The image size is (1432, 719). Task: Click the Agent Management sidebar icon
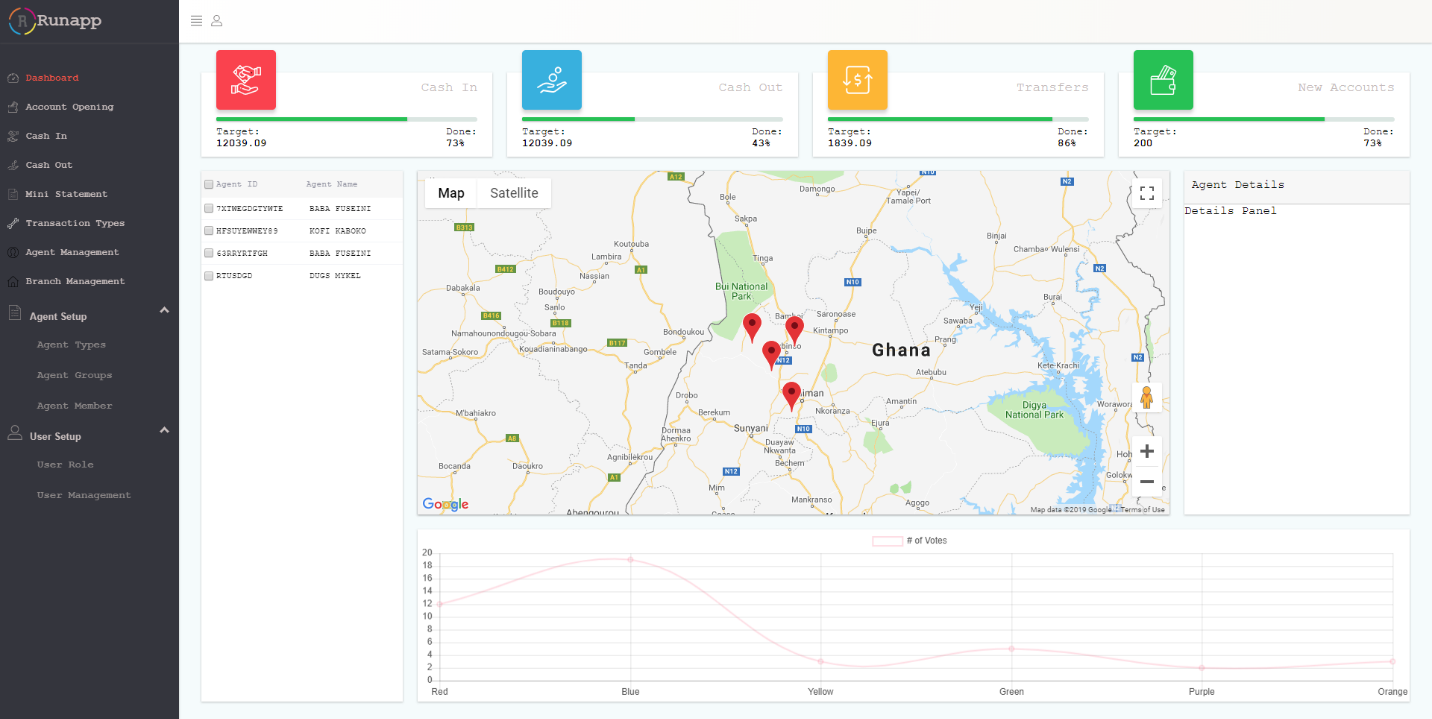click(x=13, y=252)
